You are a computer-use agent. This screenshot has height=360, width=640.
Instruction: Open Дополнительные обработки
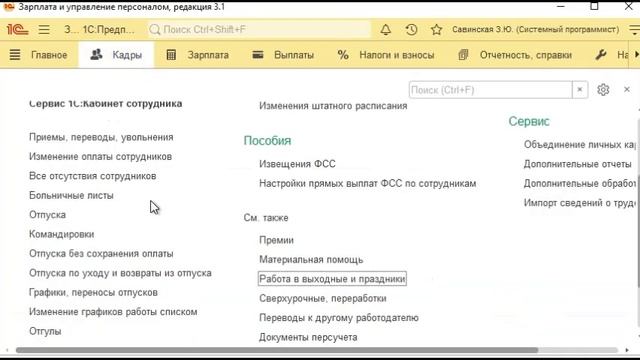click(x=580, y=183)
